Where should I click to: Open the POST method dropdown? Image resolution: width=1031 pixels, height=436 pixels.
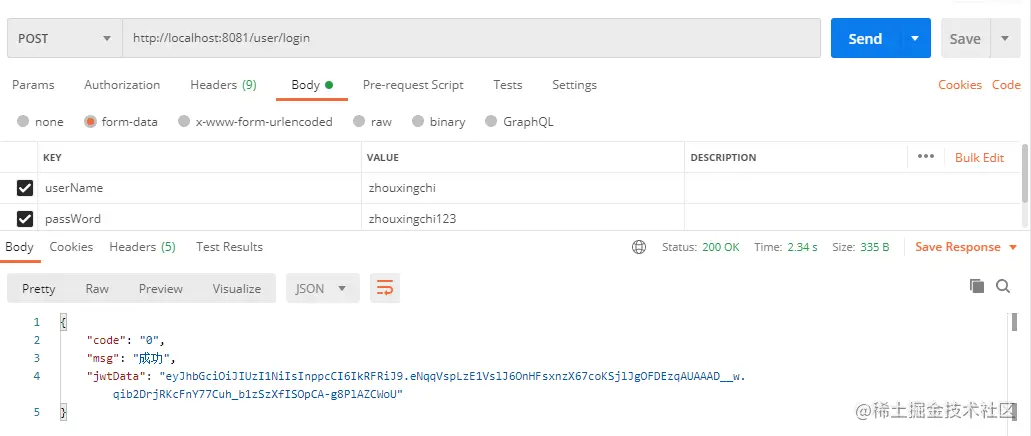pos(64,38)
